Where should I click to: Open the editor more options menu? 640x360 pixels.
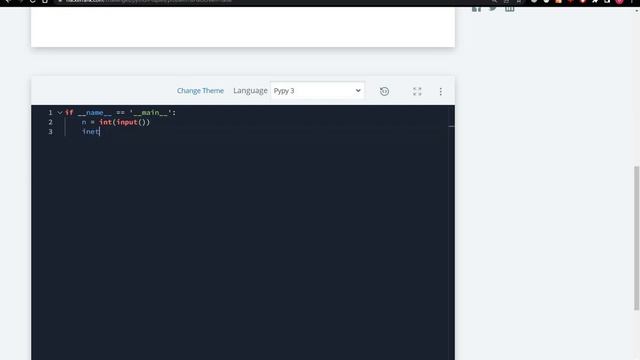[440, 91]
